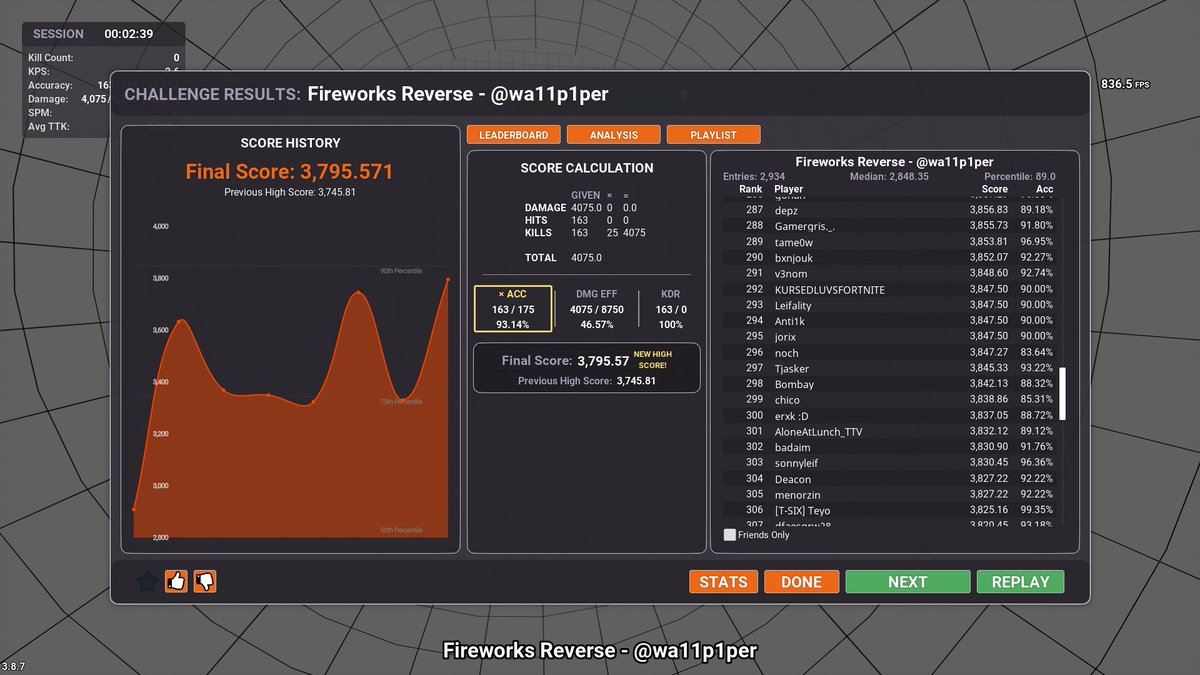Toggle the Friends Only checkbox
The image size is (1200, 675).
click(x=730, y=535)
